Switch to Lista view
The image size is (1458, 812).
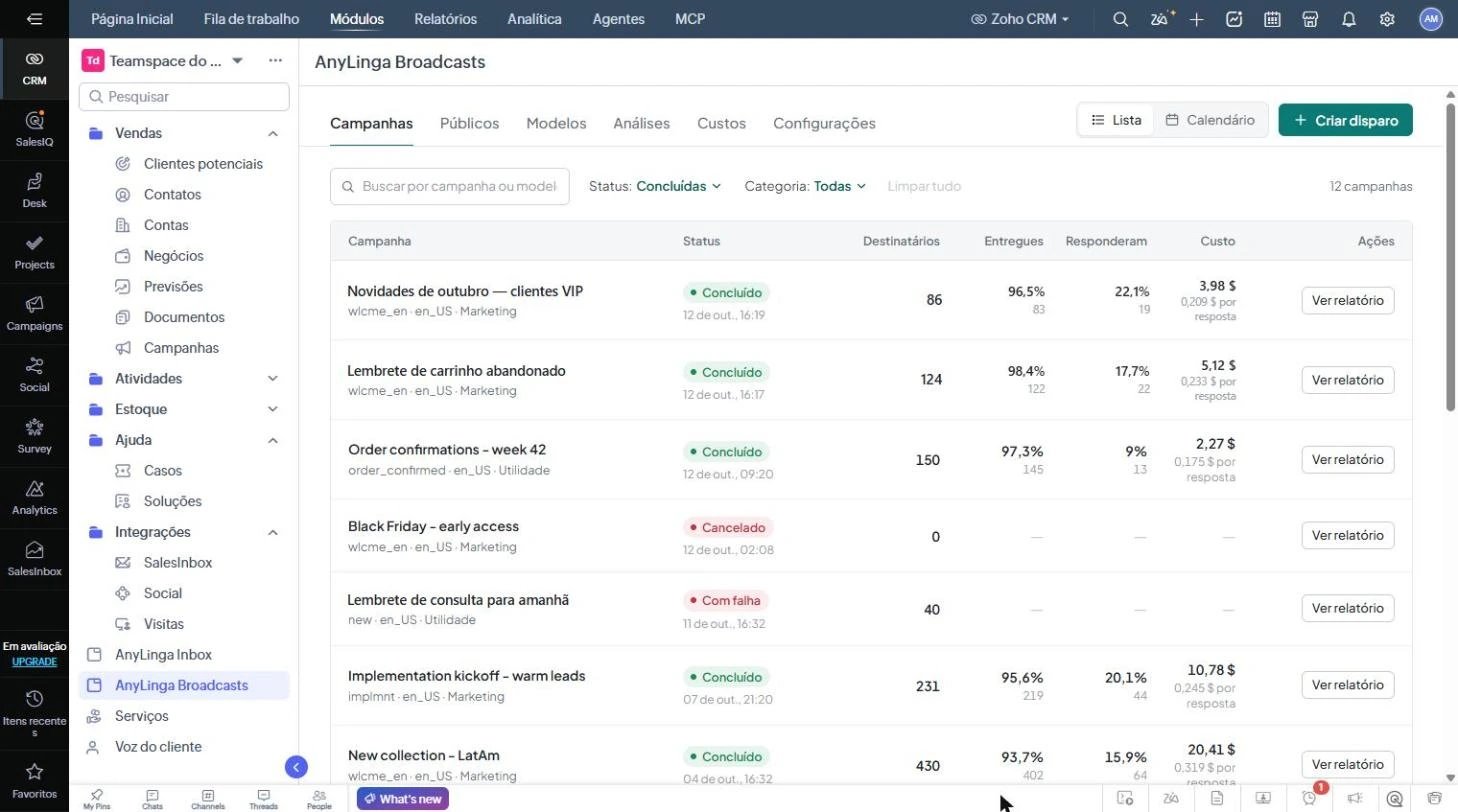point(1116,120)
